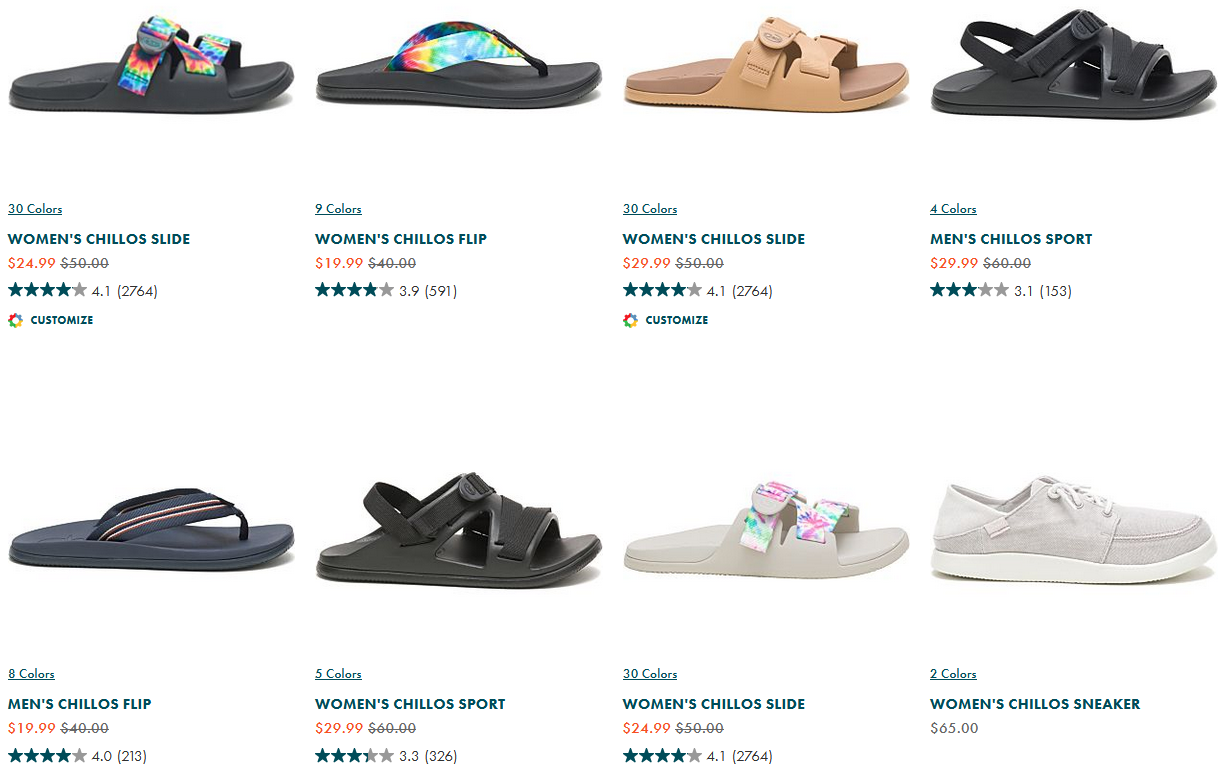Click the star rating for Women's Chillos Sport
The width and height of the screenshot is (1229, 768).
[355, 756]
